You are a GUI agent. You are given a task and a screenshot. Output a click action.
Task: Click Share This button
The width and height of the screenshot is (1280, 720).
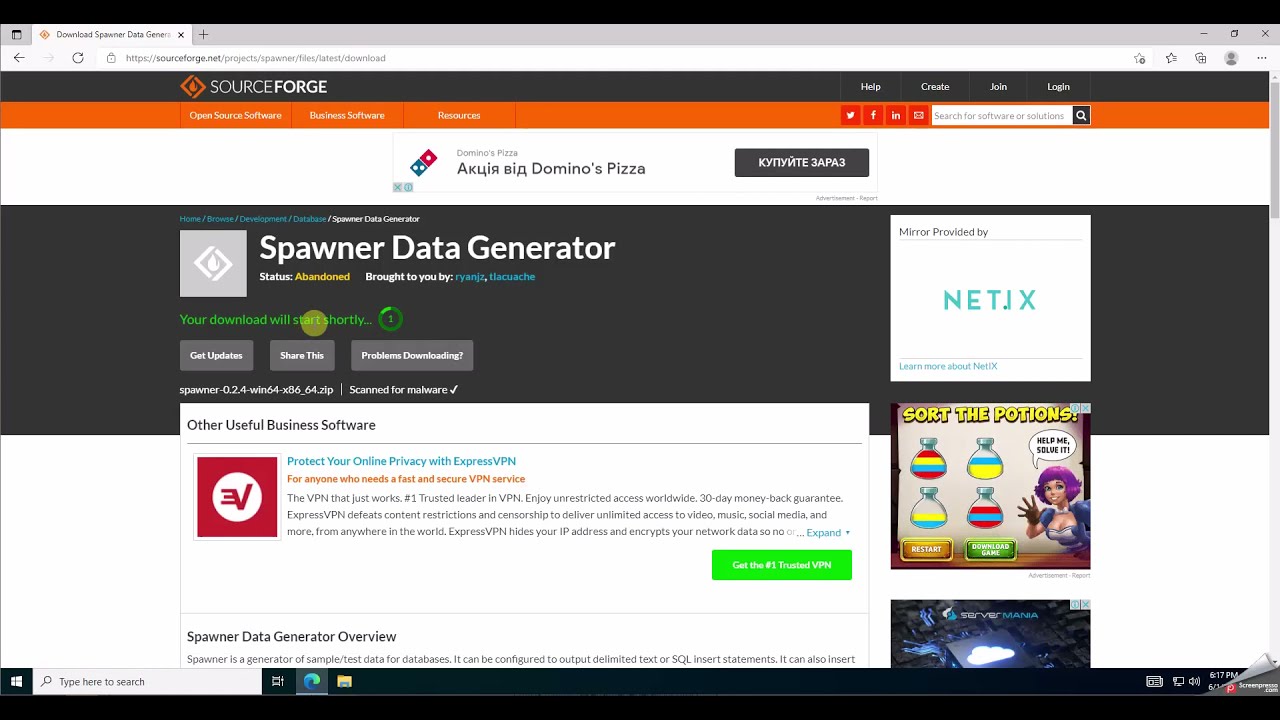coord(302,355)
